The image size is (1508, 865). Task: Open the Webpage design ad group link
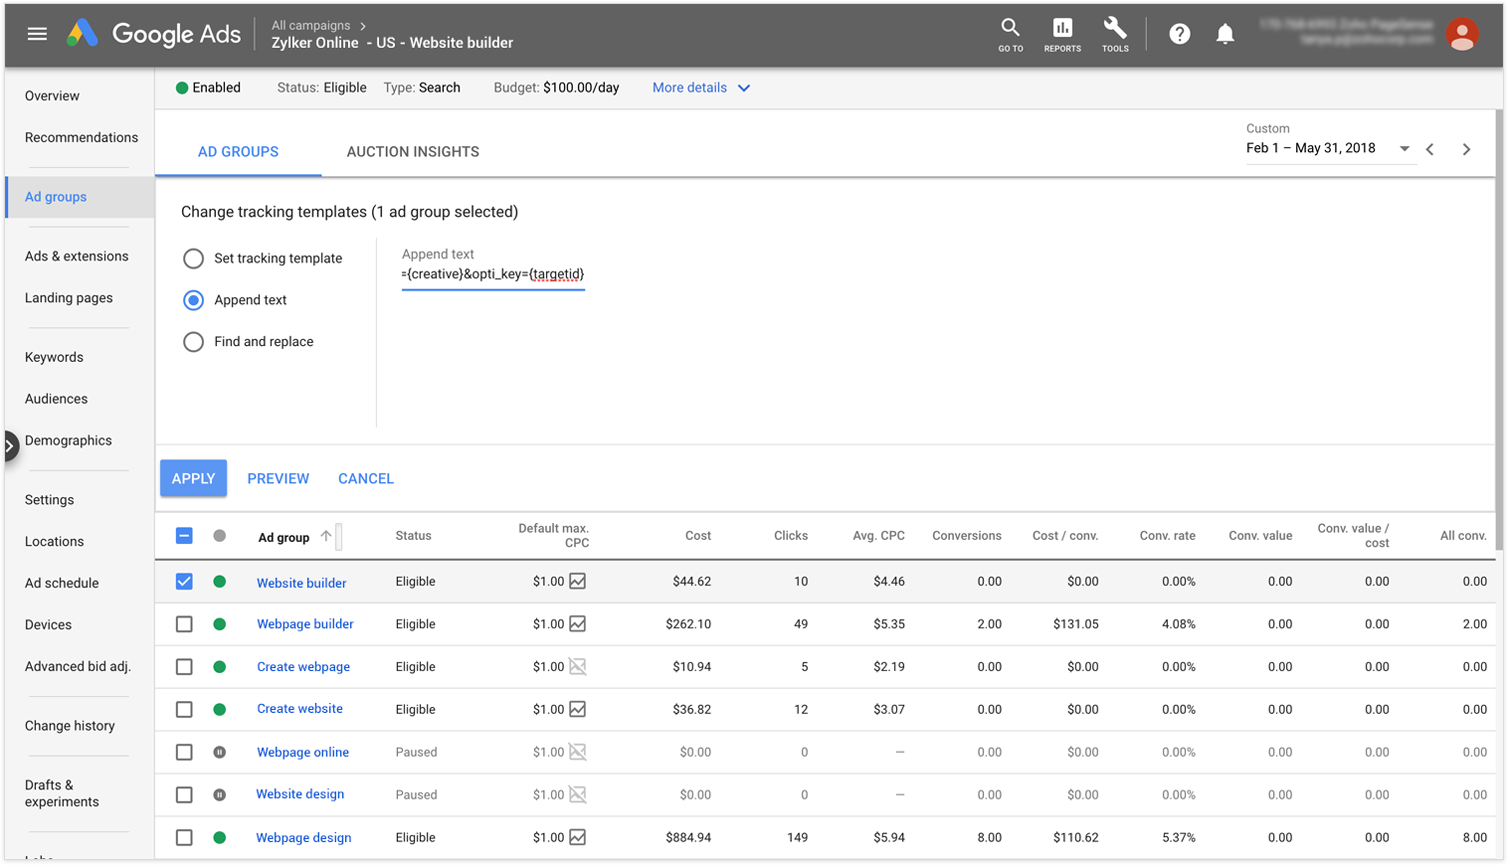pyautogui.click(x=303, y=838)
